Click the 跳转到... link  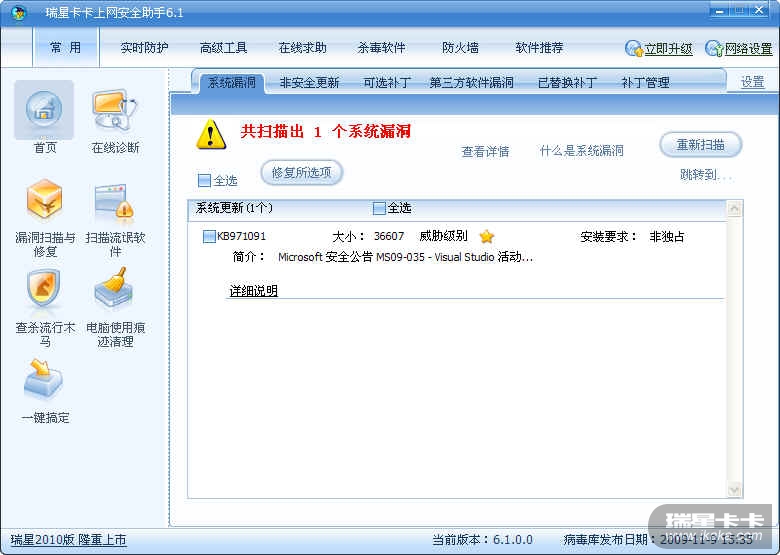click(706, 175)
